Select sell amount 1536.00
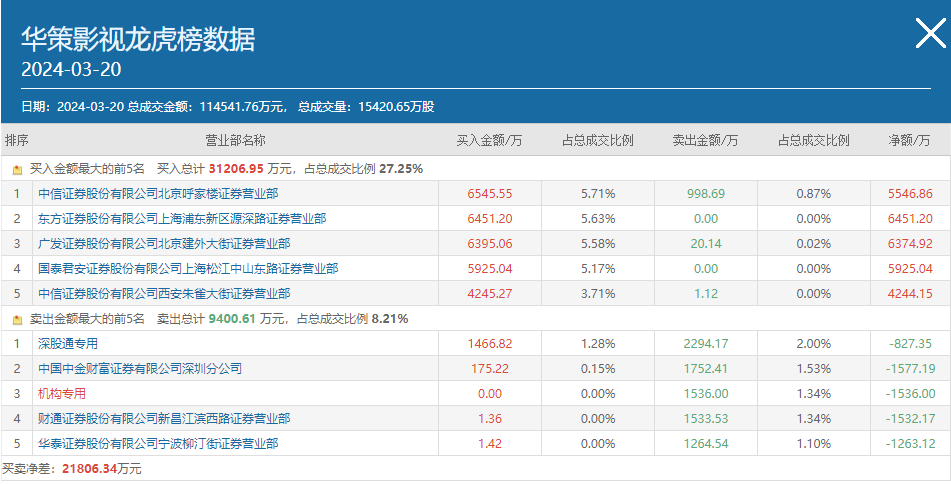 [706, 394]
